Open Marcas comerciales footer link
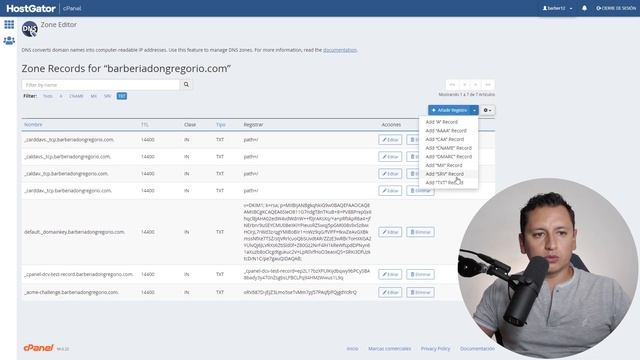Viewport: 640px width, 360px height. [389, 349]
